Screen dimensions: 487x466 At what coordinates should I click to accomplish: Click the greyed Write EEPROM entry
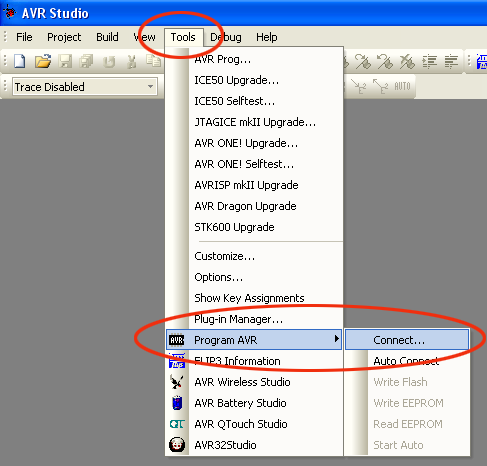click(x=407, y=403)
